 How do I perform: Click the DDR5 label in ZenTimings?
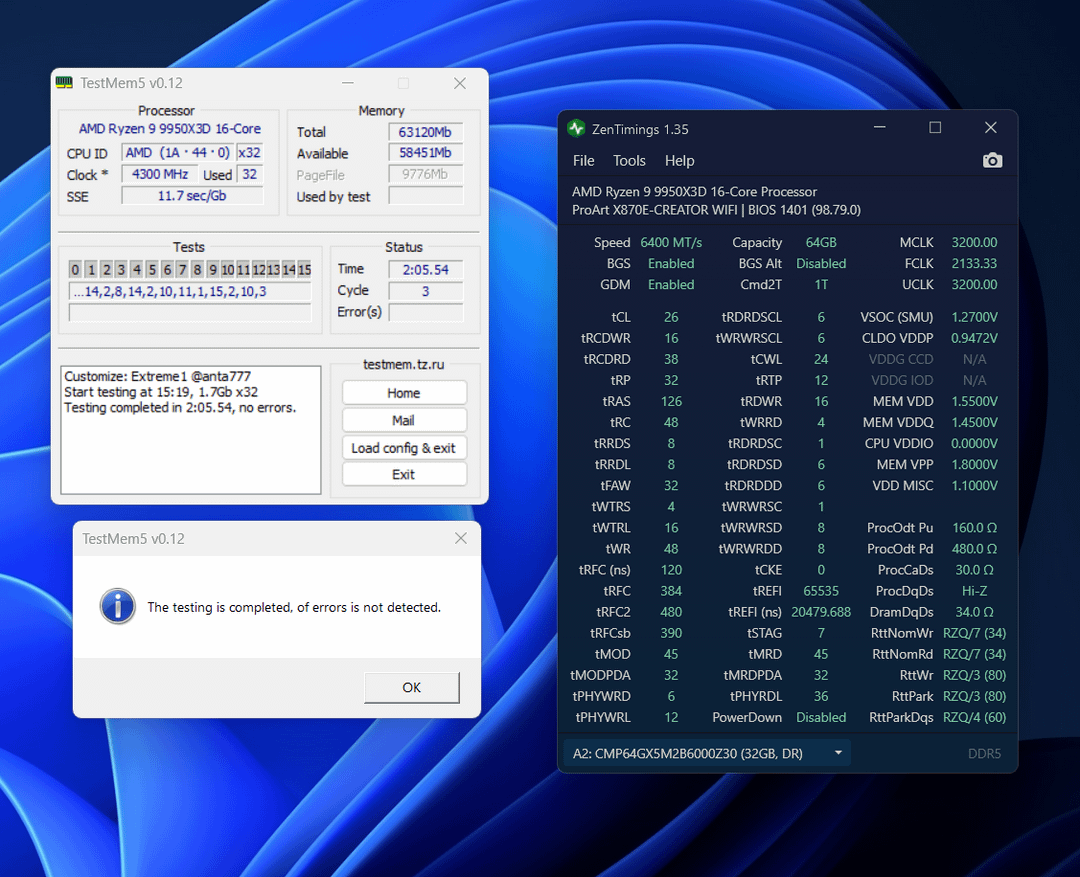[984, 753]
